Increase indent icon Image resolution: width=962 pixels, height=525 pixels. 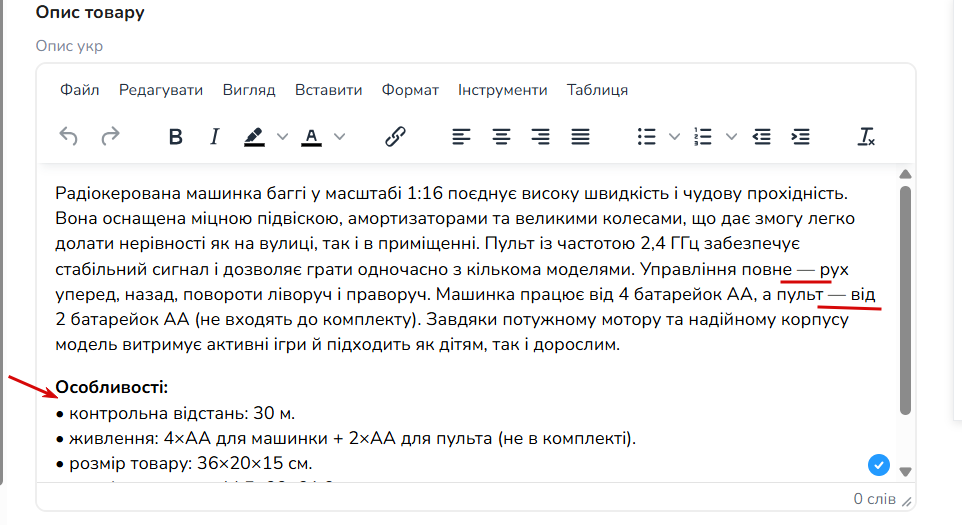pos(801,136)
